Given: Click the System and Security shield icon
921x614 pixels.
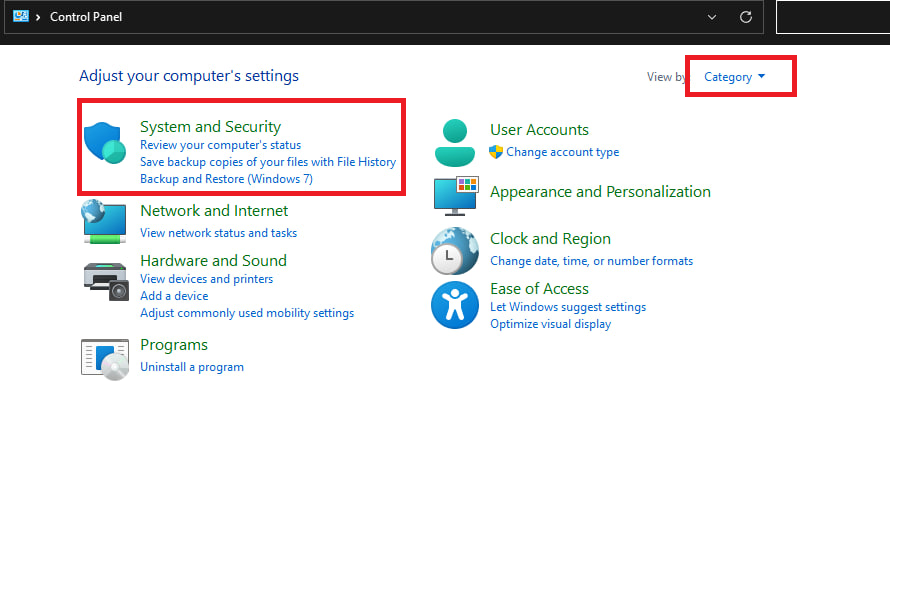Looking at the screenshot, I should (104, 143).
